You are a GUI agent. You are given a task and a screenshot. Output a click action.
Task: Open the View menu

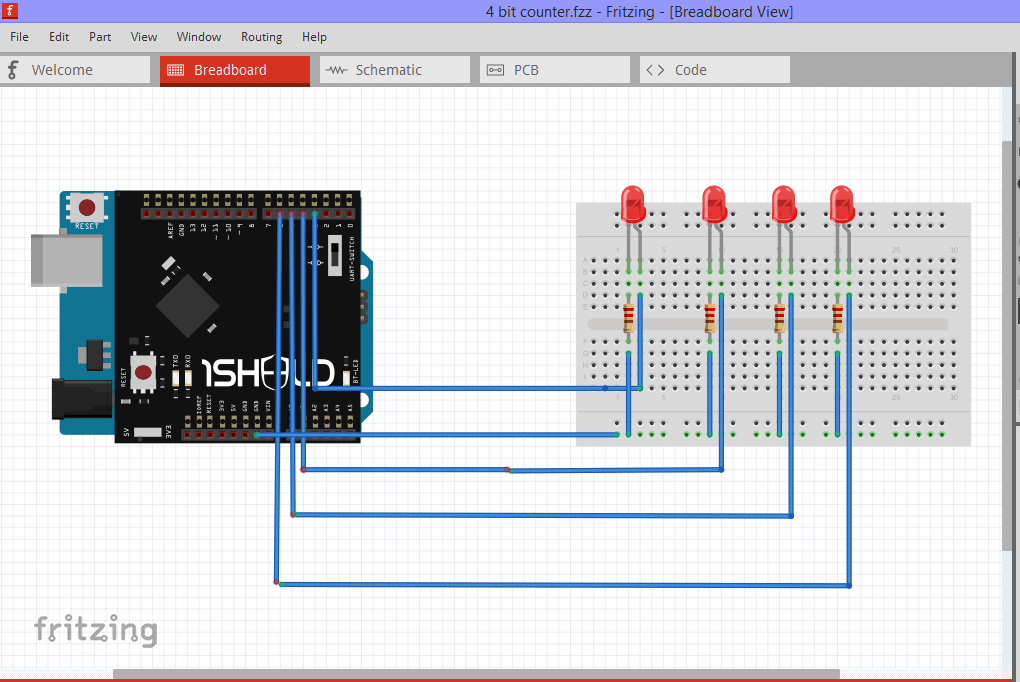[143, 37]
